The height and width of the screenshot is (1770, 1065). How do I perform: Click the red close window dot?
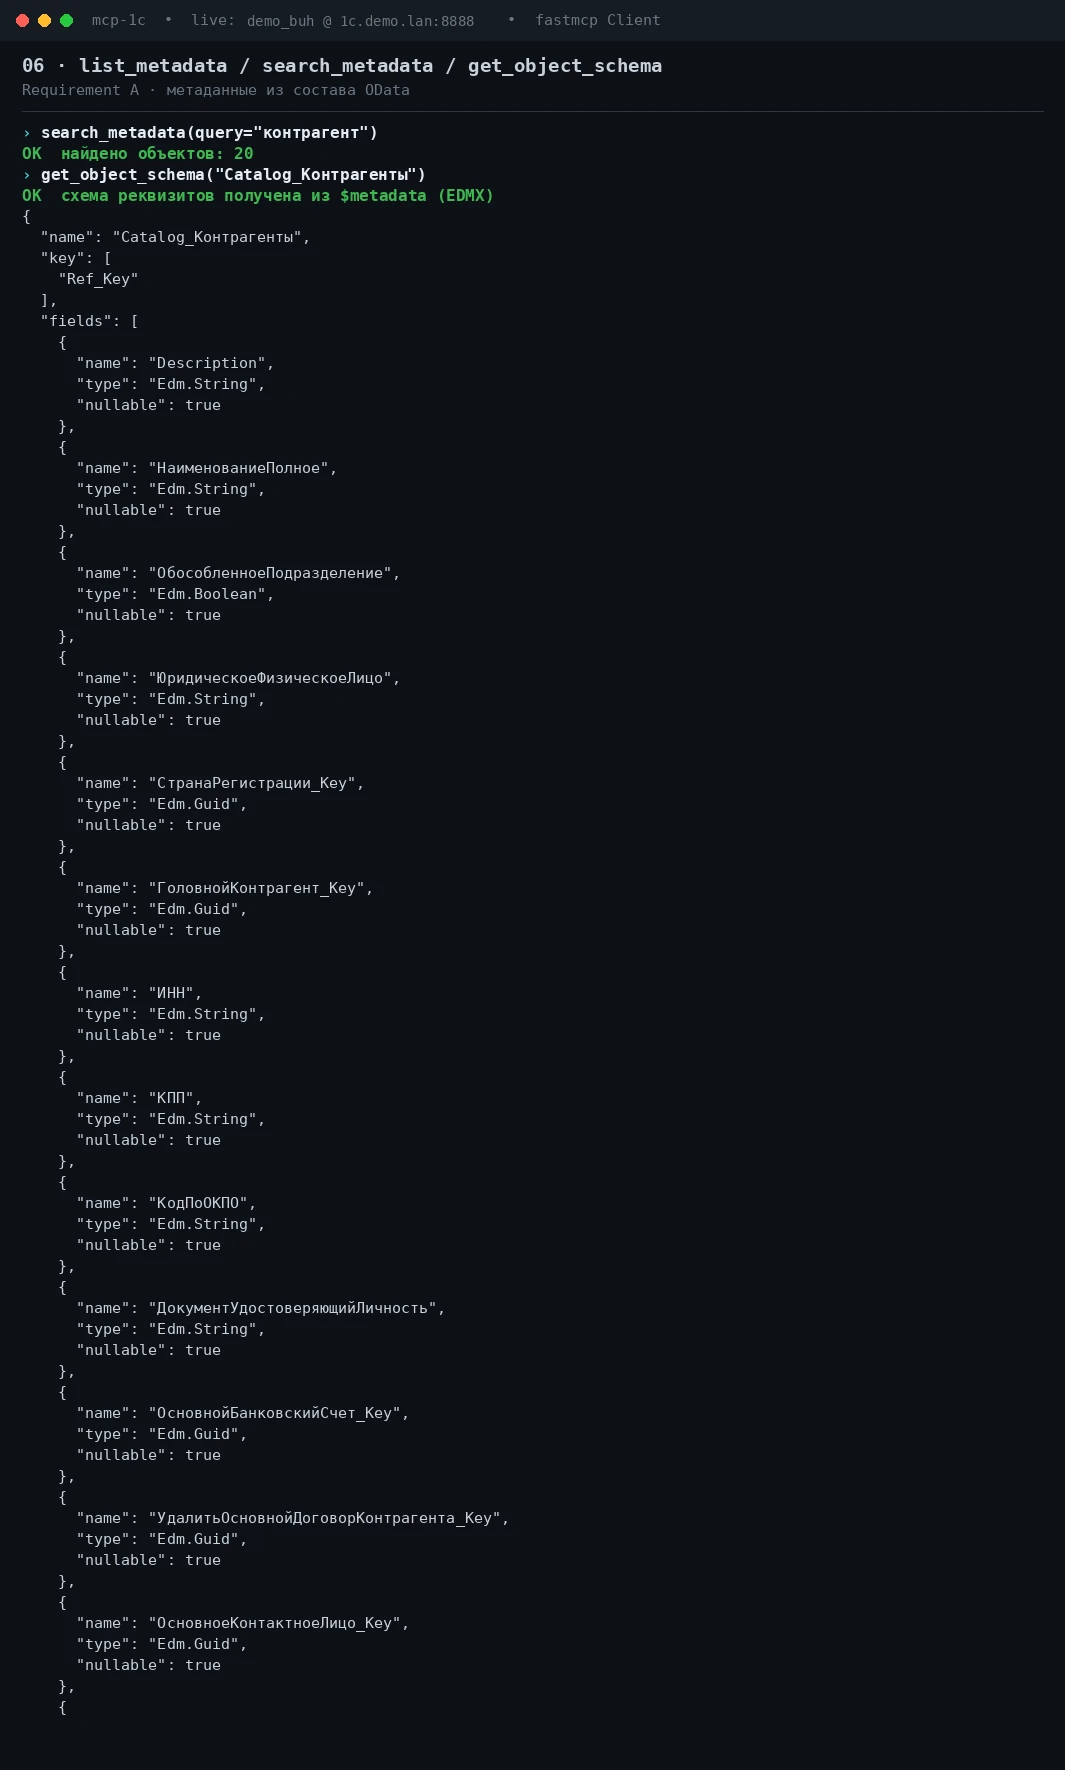point(22,20)
